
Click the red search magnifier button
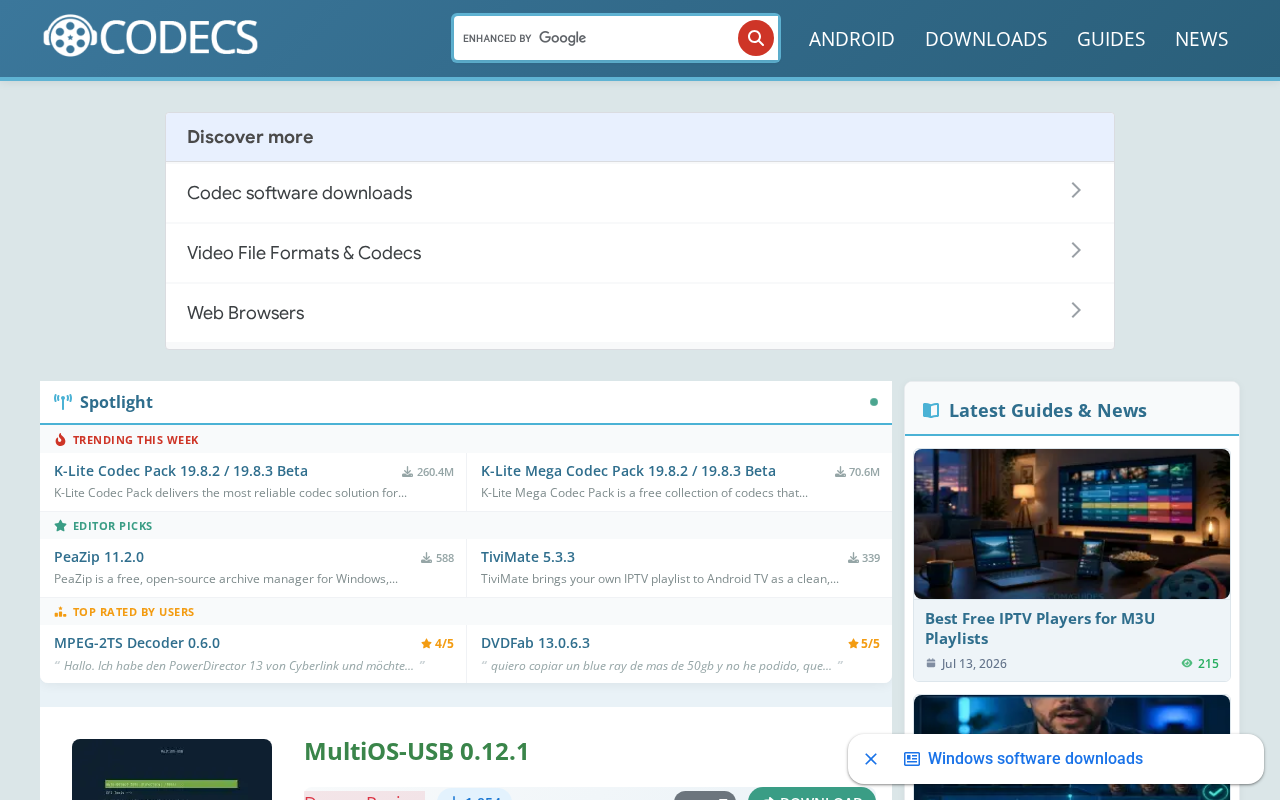756,38
